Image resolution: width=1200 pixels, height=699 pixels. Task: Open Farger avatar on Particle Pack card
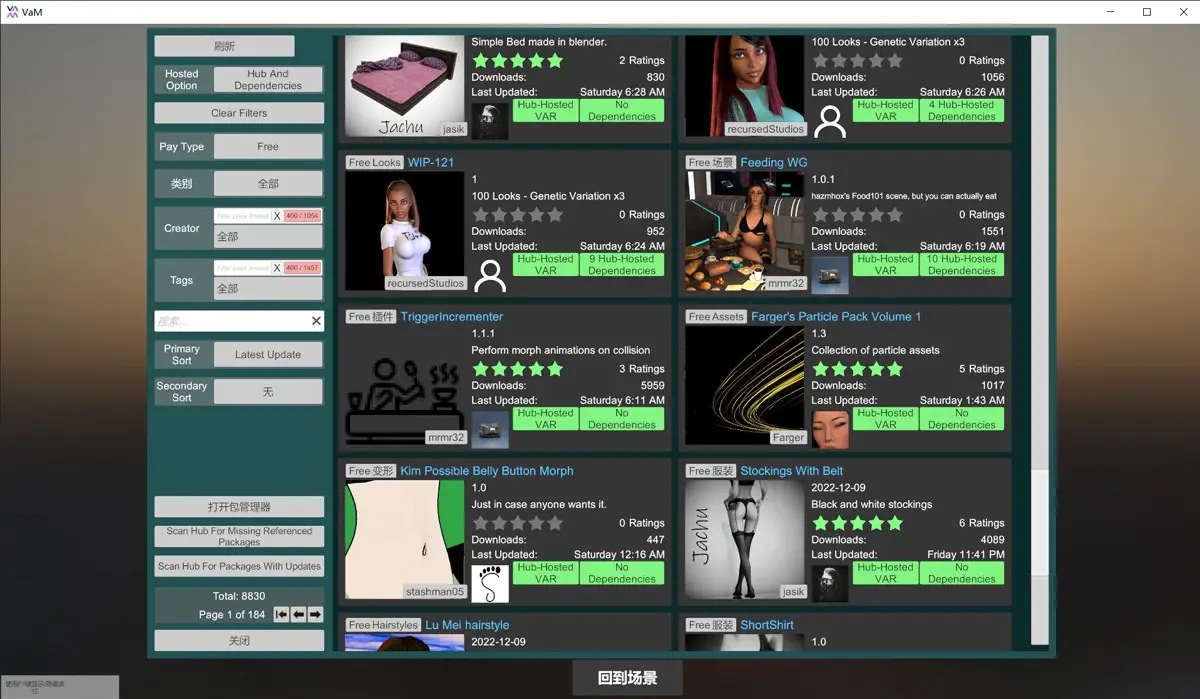(830, 429)
